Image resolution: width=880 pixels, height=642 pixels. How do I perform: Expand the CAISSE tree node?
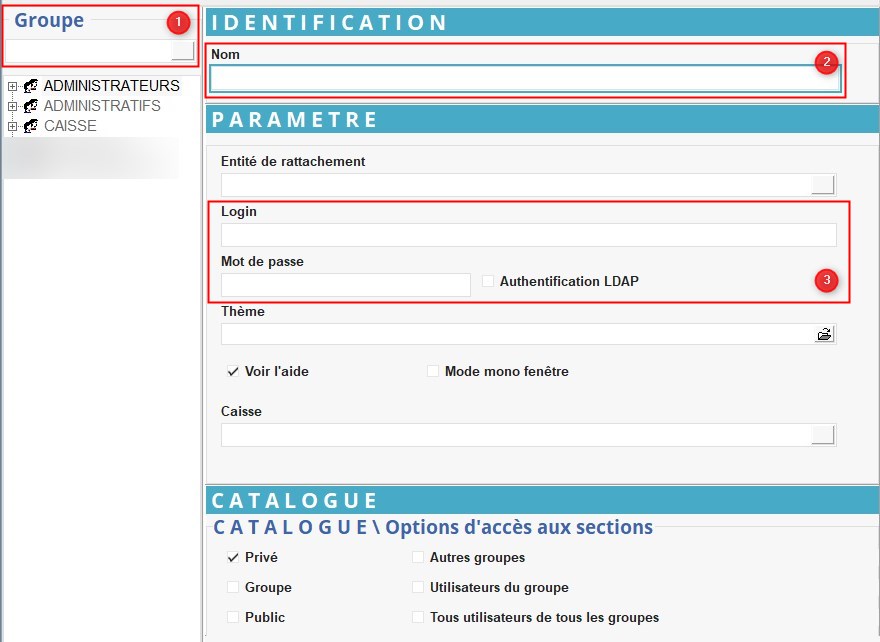pos(12,126)
